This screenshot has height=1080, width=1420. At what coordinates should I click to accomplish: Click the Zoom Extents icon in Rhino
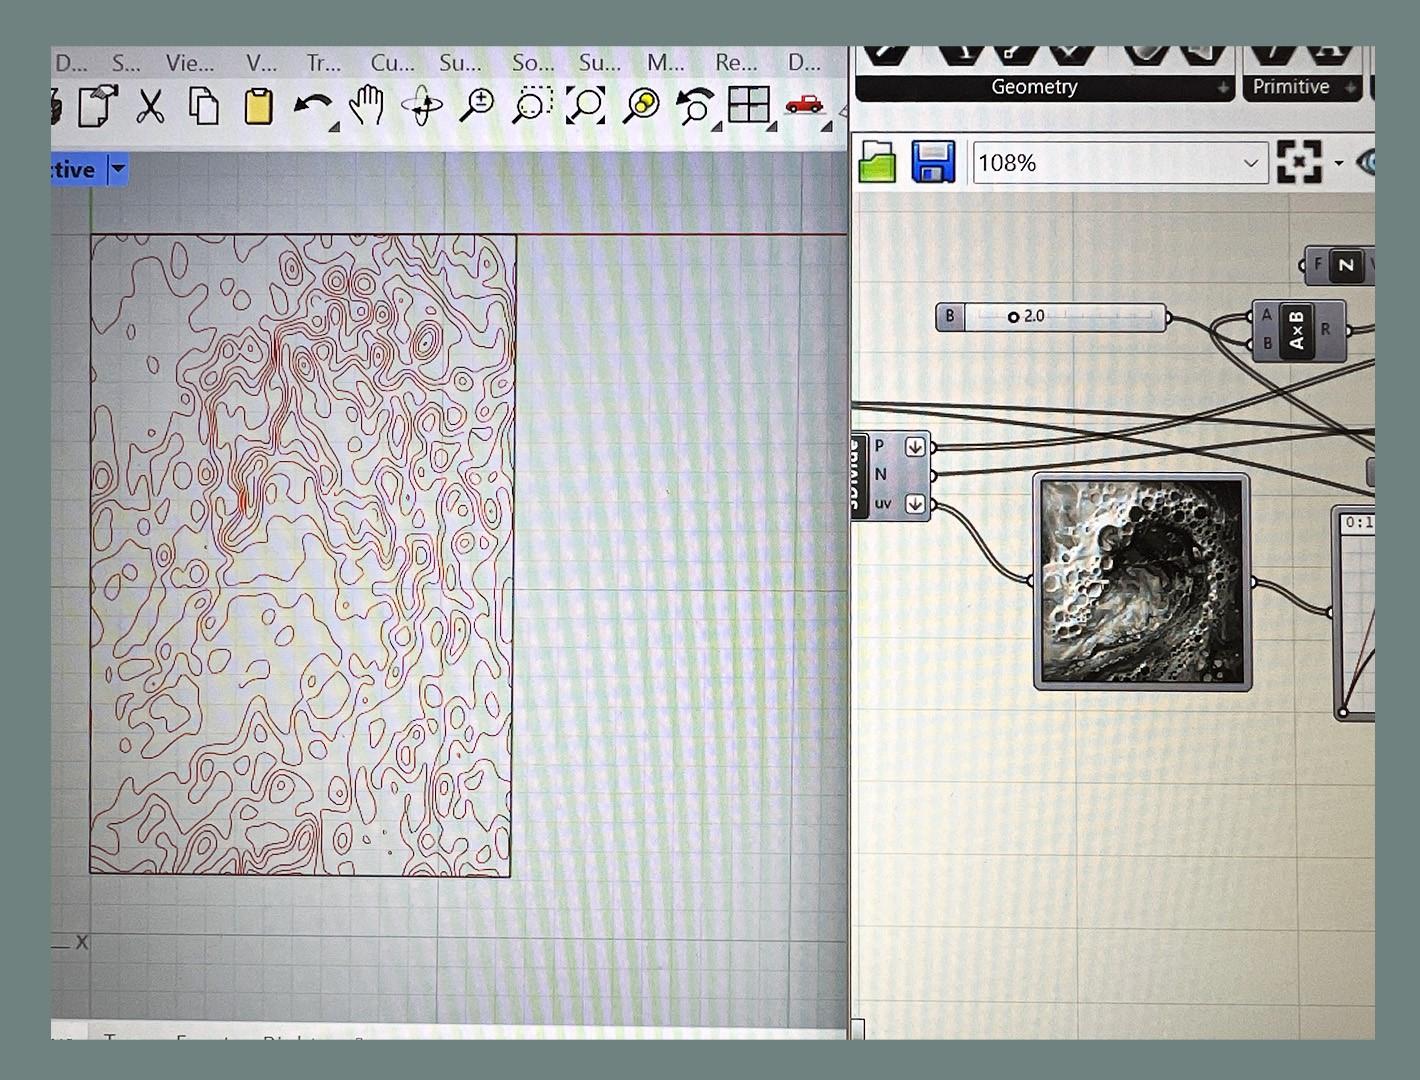tap(586, 105)
